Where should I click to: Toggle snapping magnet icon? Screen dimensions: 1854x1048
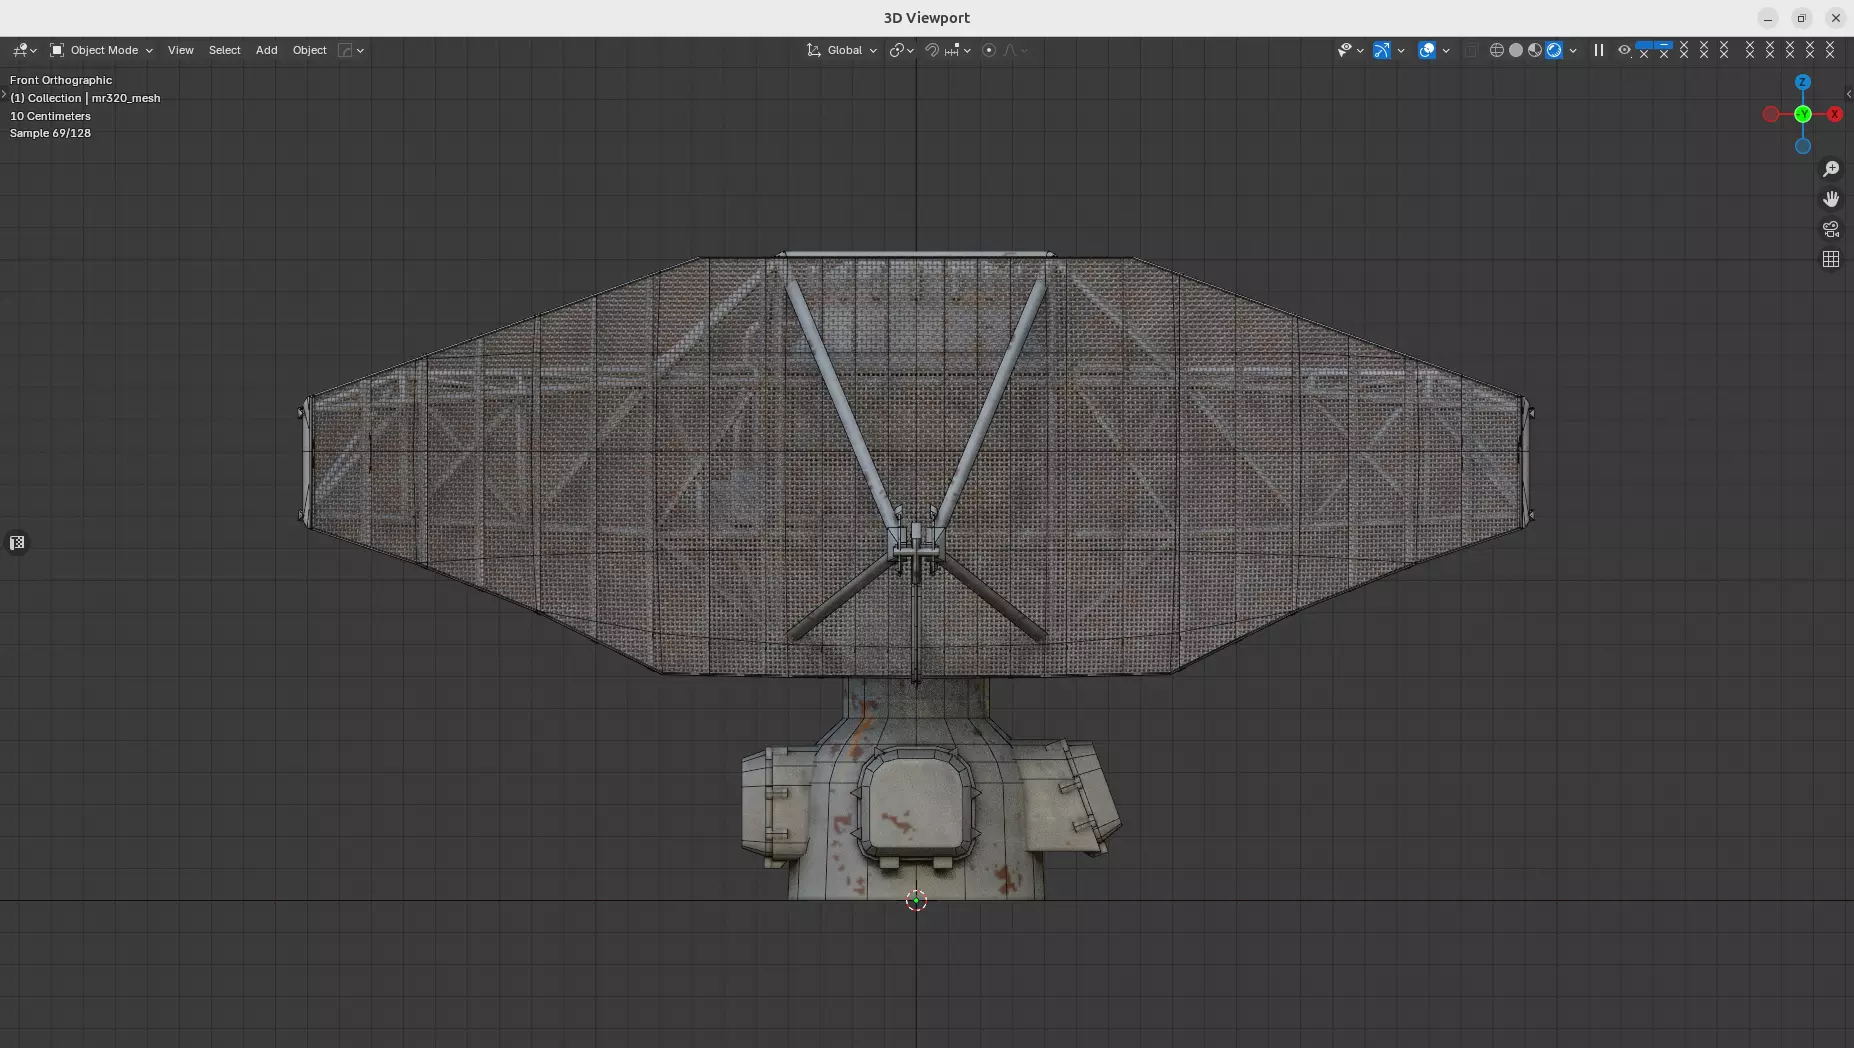931,50
